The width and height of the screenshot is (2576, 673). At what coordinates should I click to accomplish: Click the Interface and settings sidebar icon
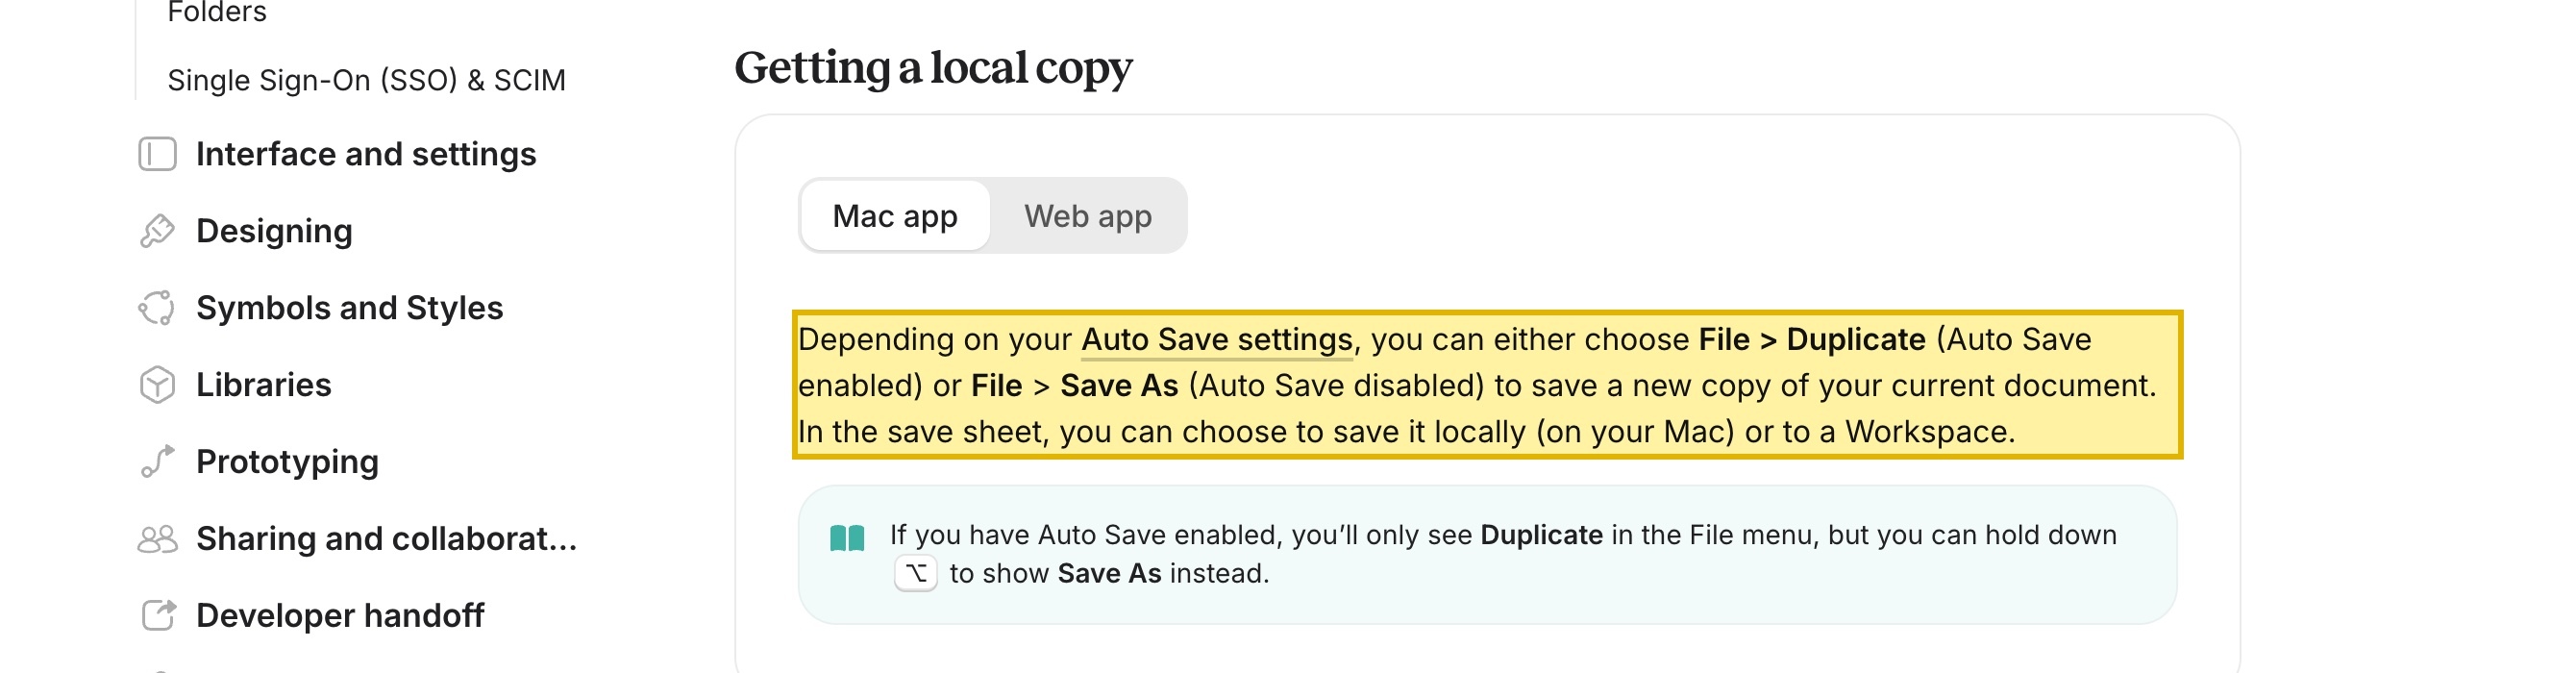[157, 154]
